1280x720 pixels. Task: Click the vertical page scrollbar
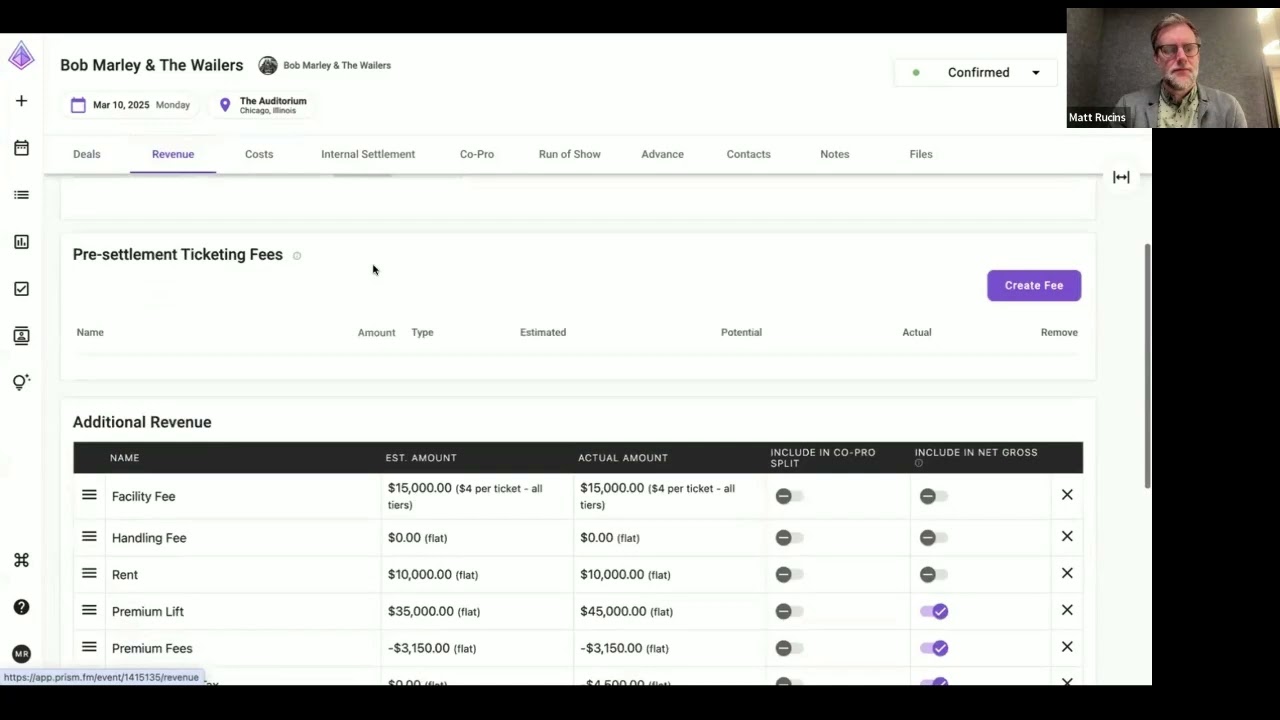pos(1147,365)
